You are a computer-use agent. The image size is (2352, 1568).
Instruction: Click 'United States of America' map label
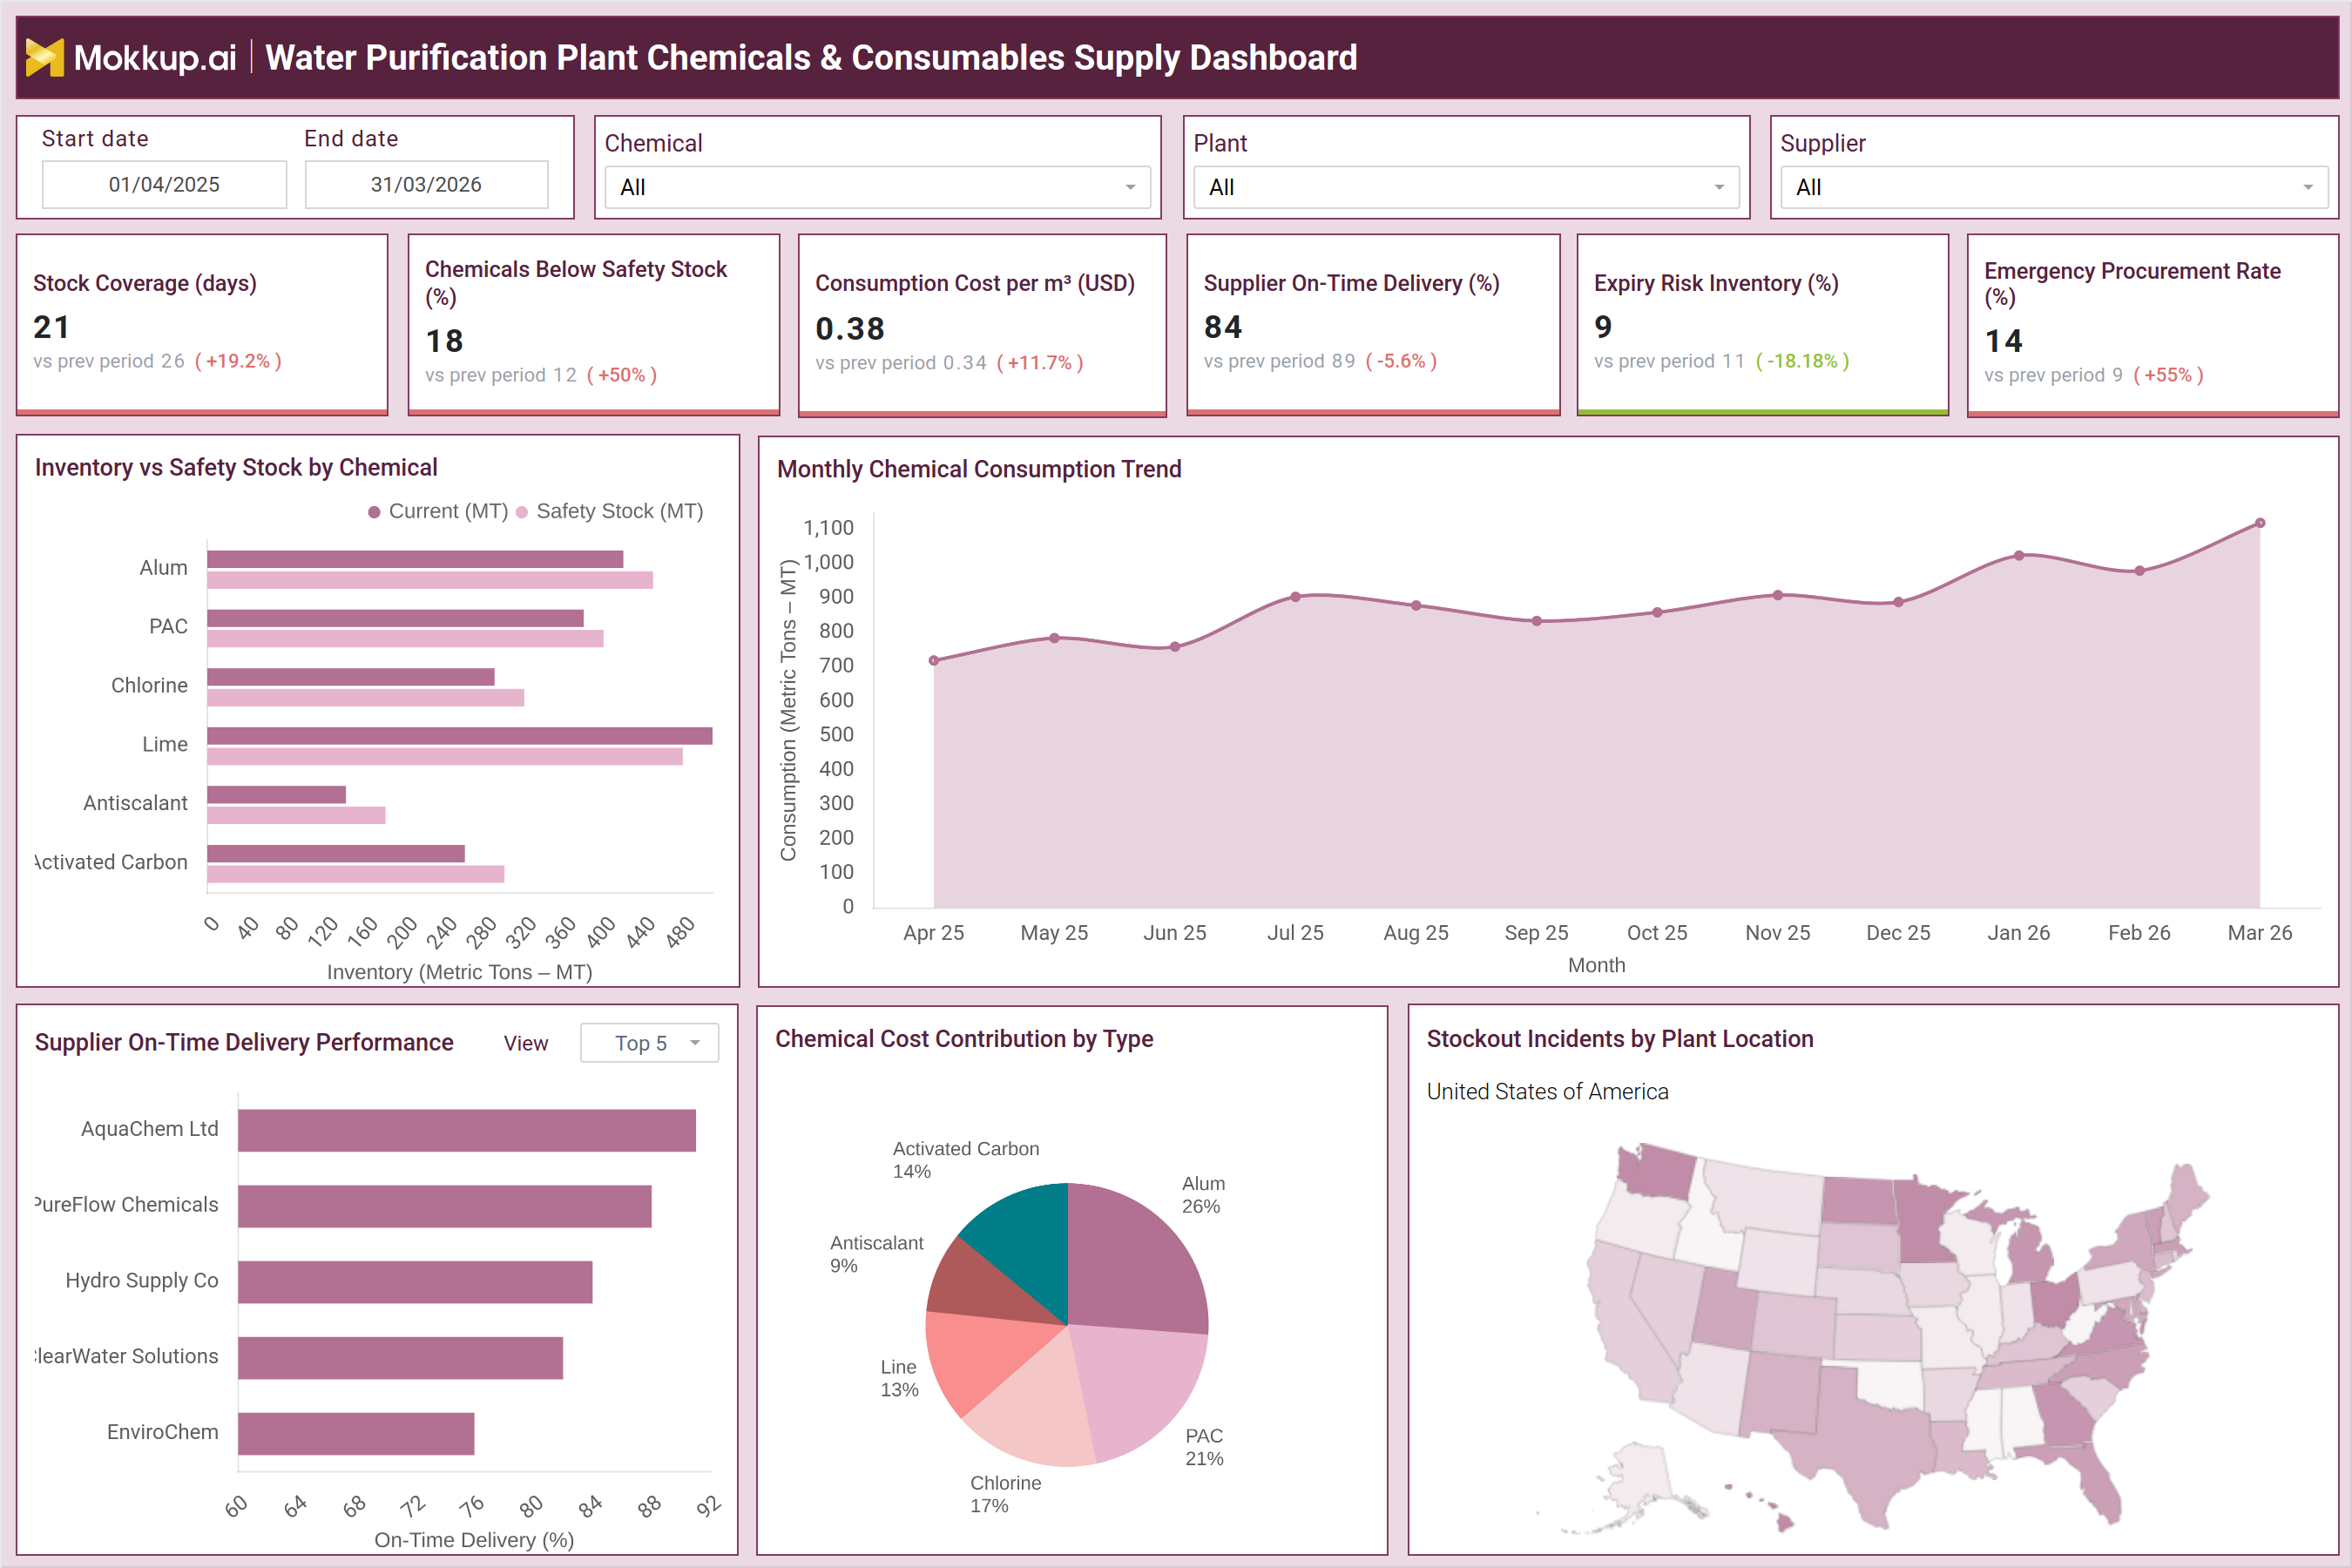click(1547, 1091)
